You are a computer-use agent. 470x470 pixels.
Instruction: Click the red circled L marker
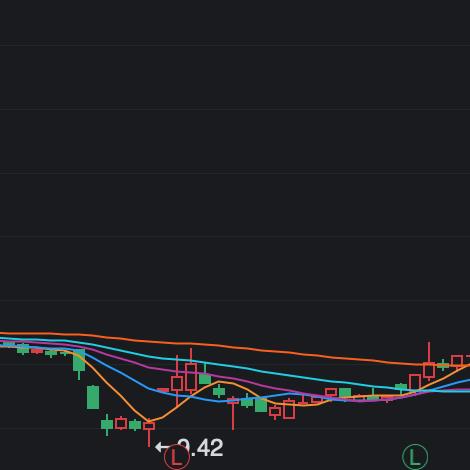tap(177, 457)
